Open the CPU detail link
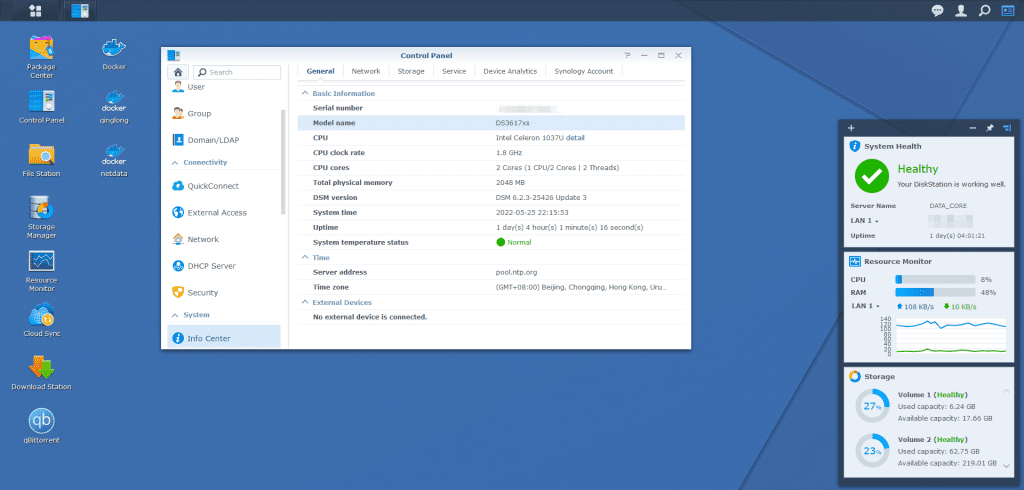This screenshot has width=1024, height=490. (x=575, y=138)
